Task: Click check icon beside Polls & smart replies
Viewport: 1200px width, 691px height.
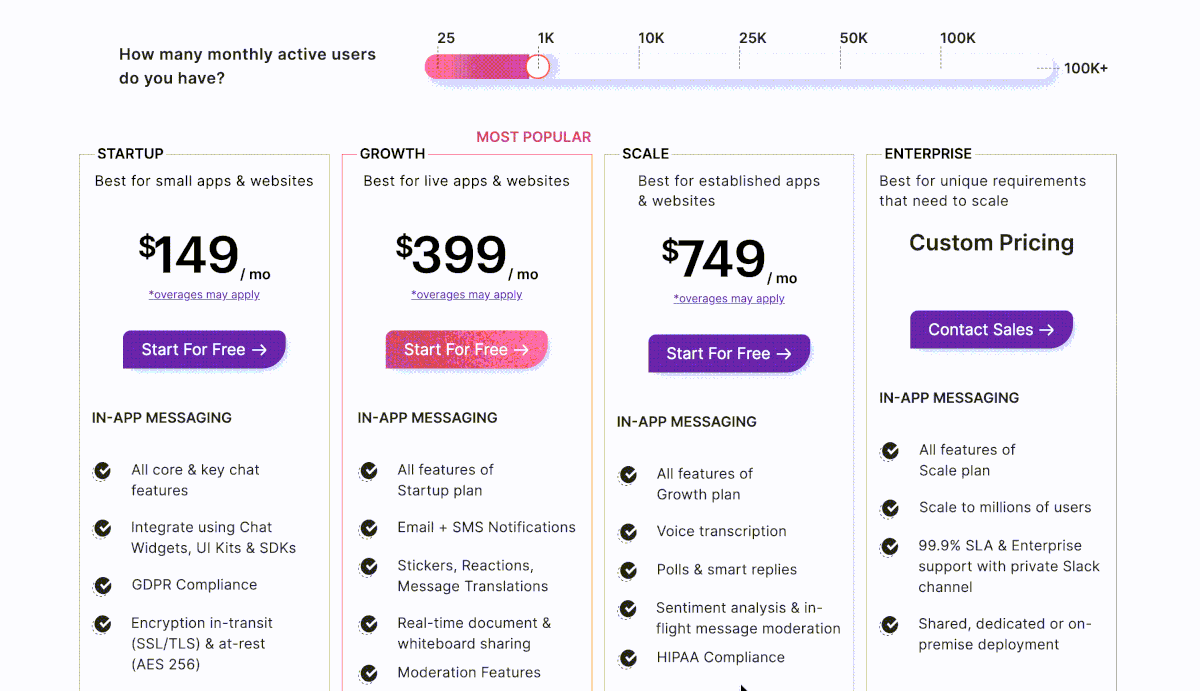Action: (x=628, y=570)
